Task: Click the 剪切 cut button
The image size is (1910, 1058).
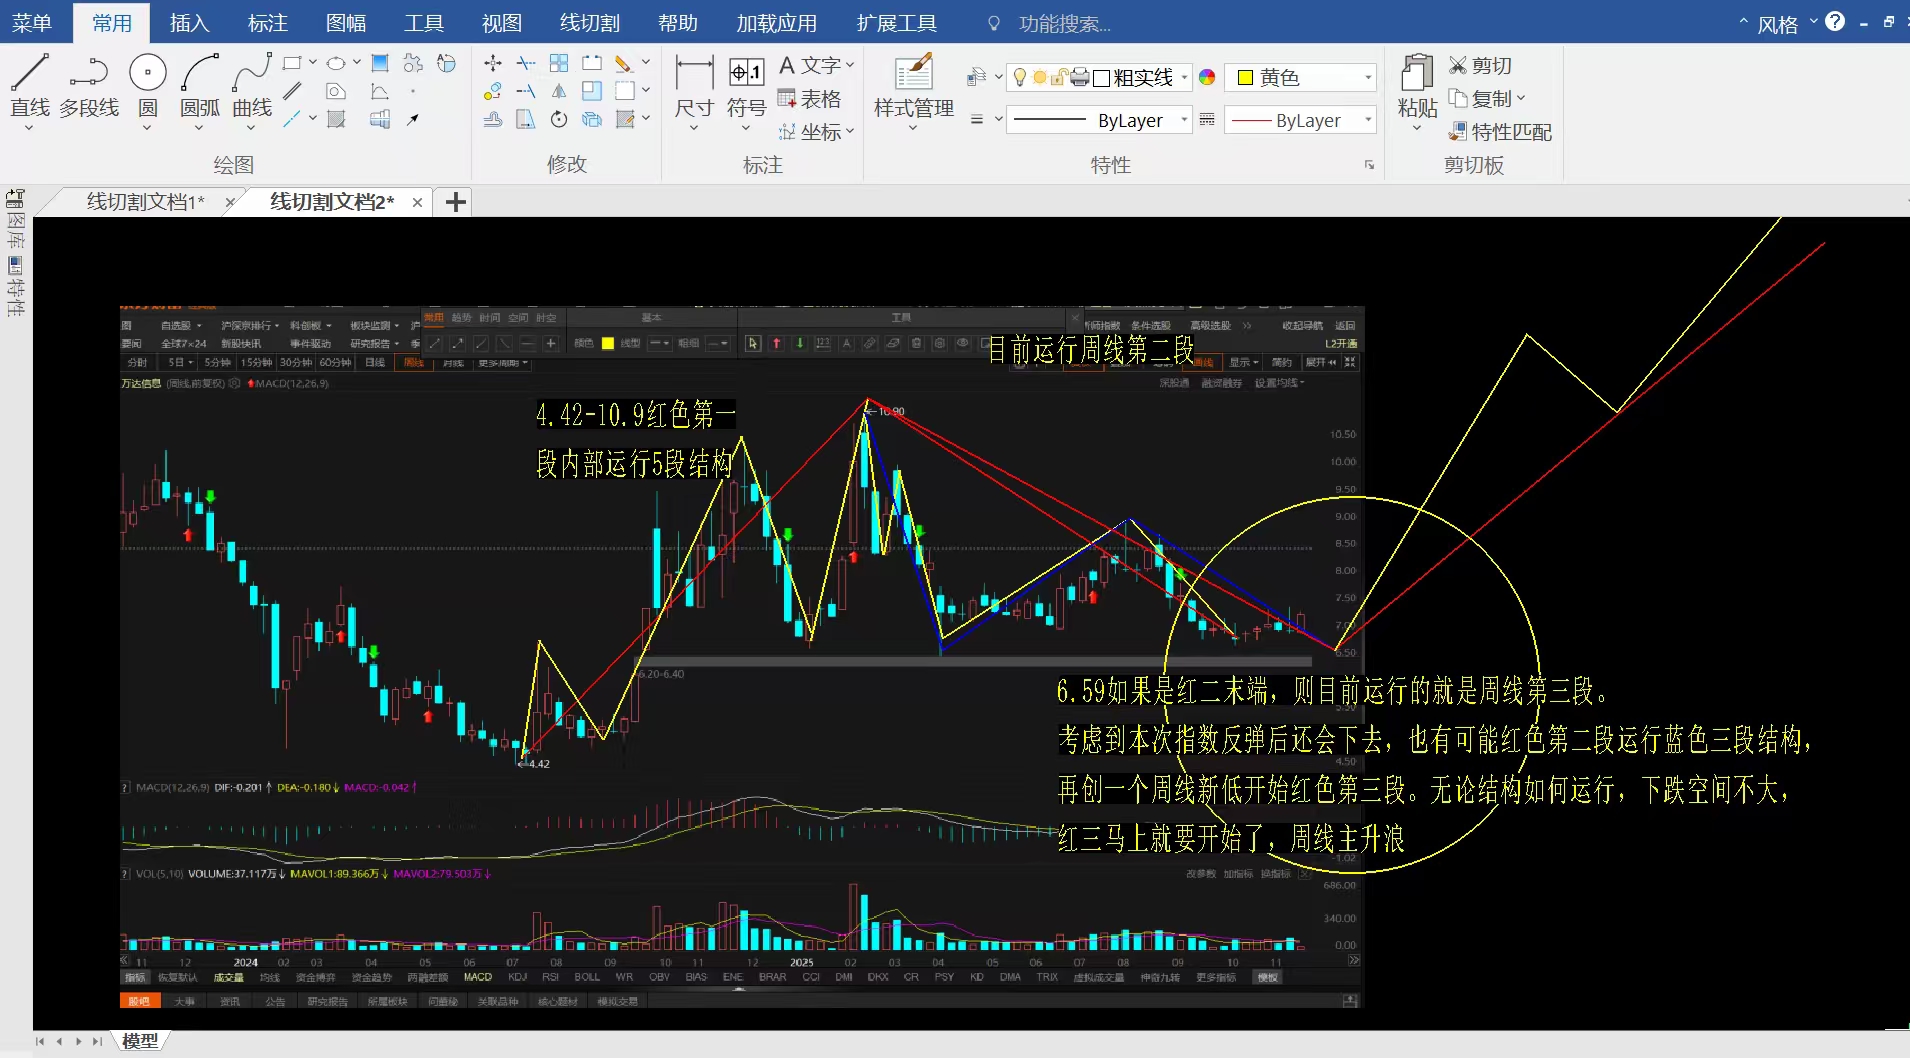Action: coord(1481,65)
